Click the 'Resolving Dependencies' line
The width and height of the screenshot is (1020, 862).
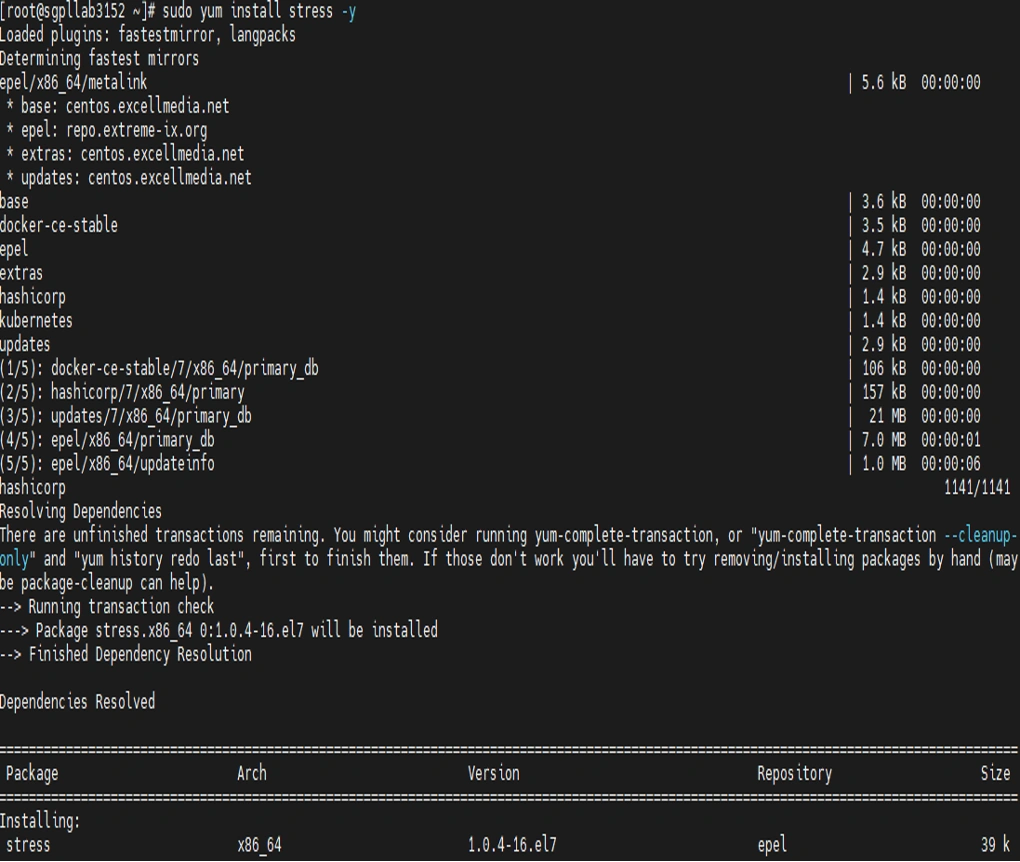pos(81,511)
